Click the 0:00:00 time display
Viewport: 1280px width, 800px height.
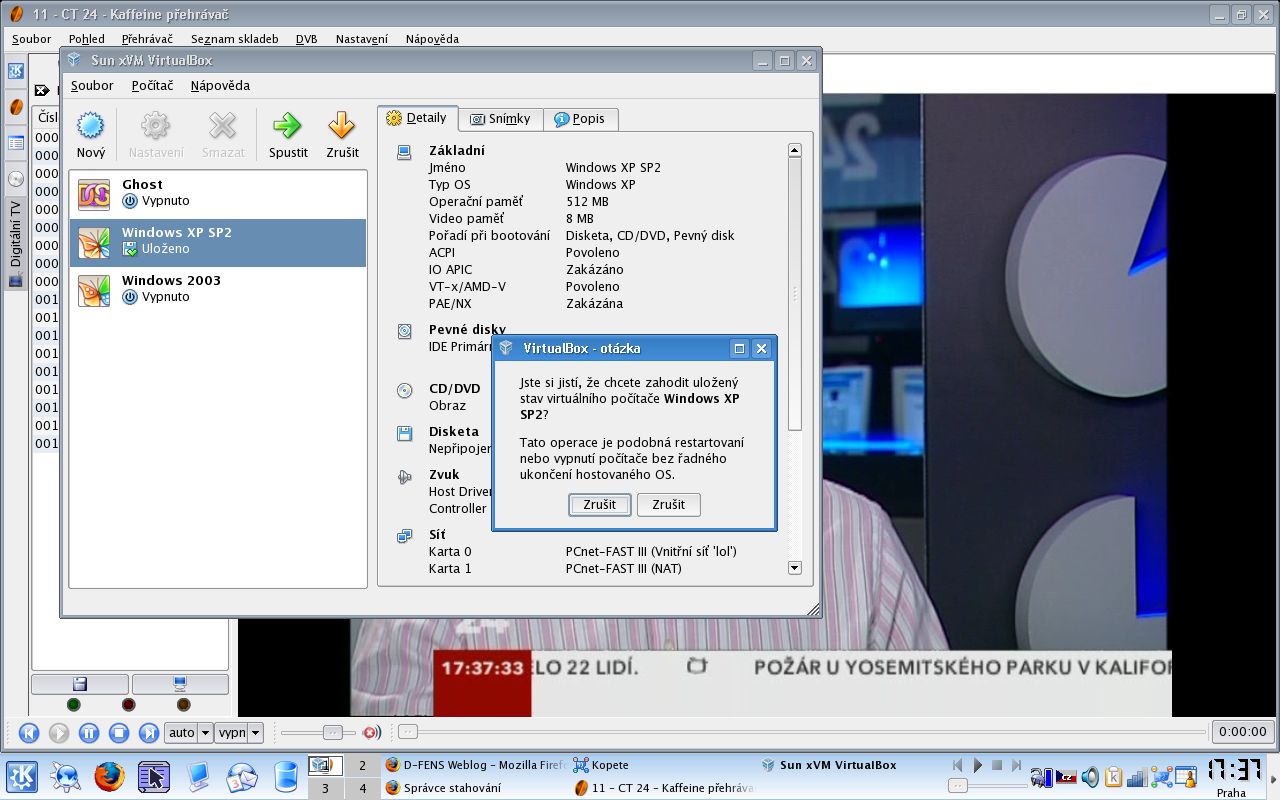[x=1243, y=732]
